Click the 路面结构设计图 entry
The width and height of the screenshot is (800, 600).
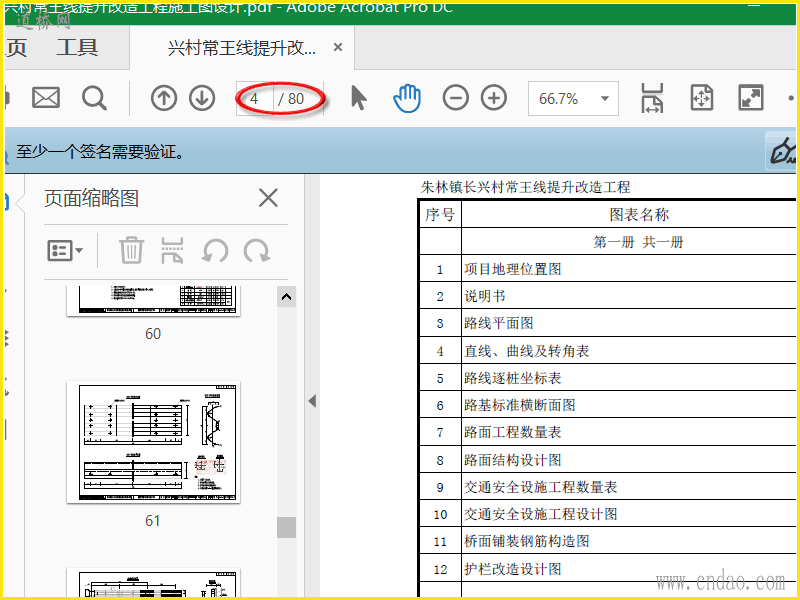[x=512, y=460]
